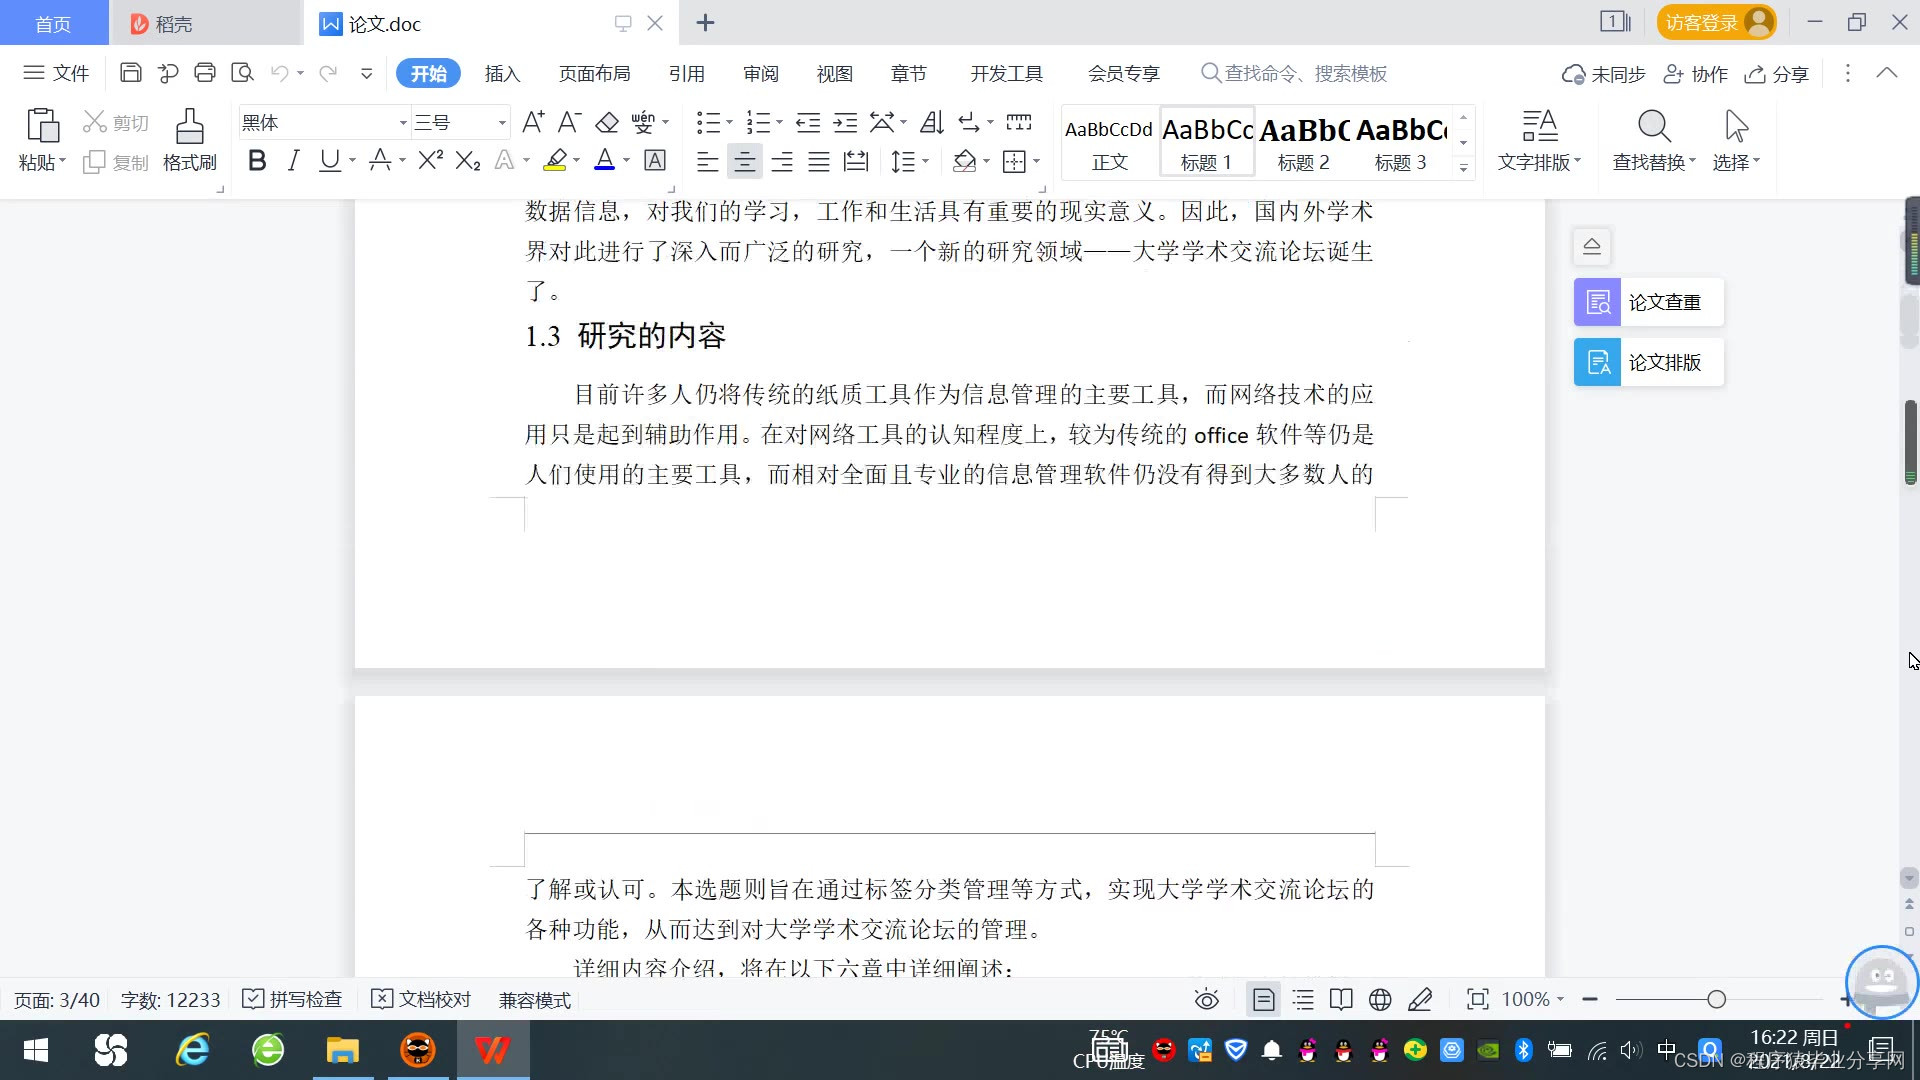Switch to the 页面布局 tab
The image size is (1920, 1080).
(594, 73)
